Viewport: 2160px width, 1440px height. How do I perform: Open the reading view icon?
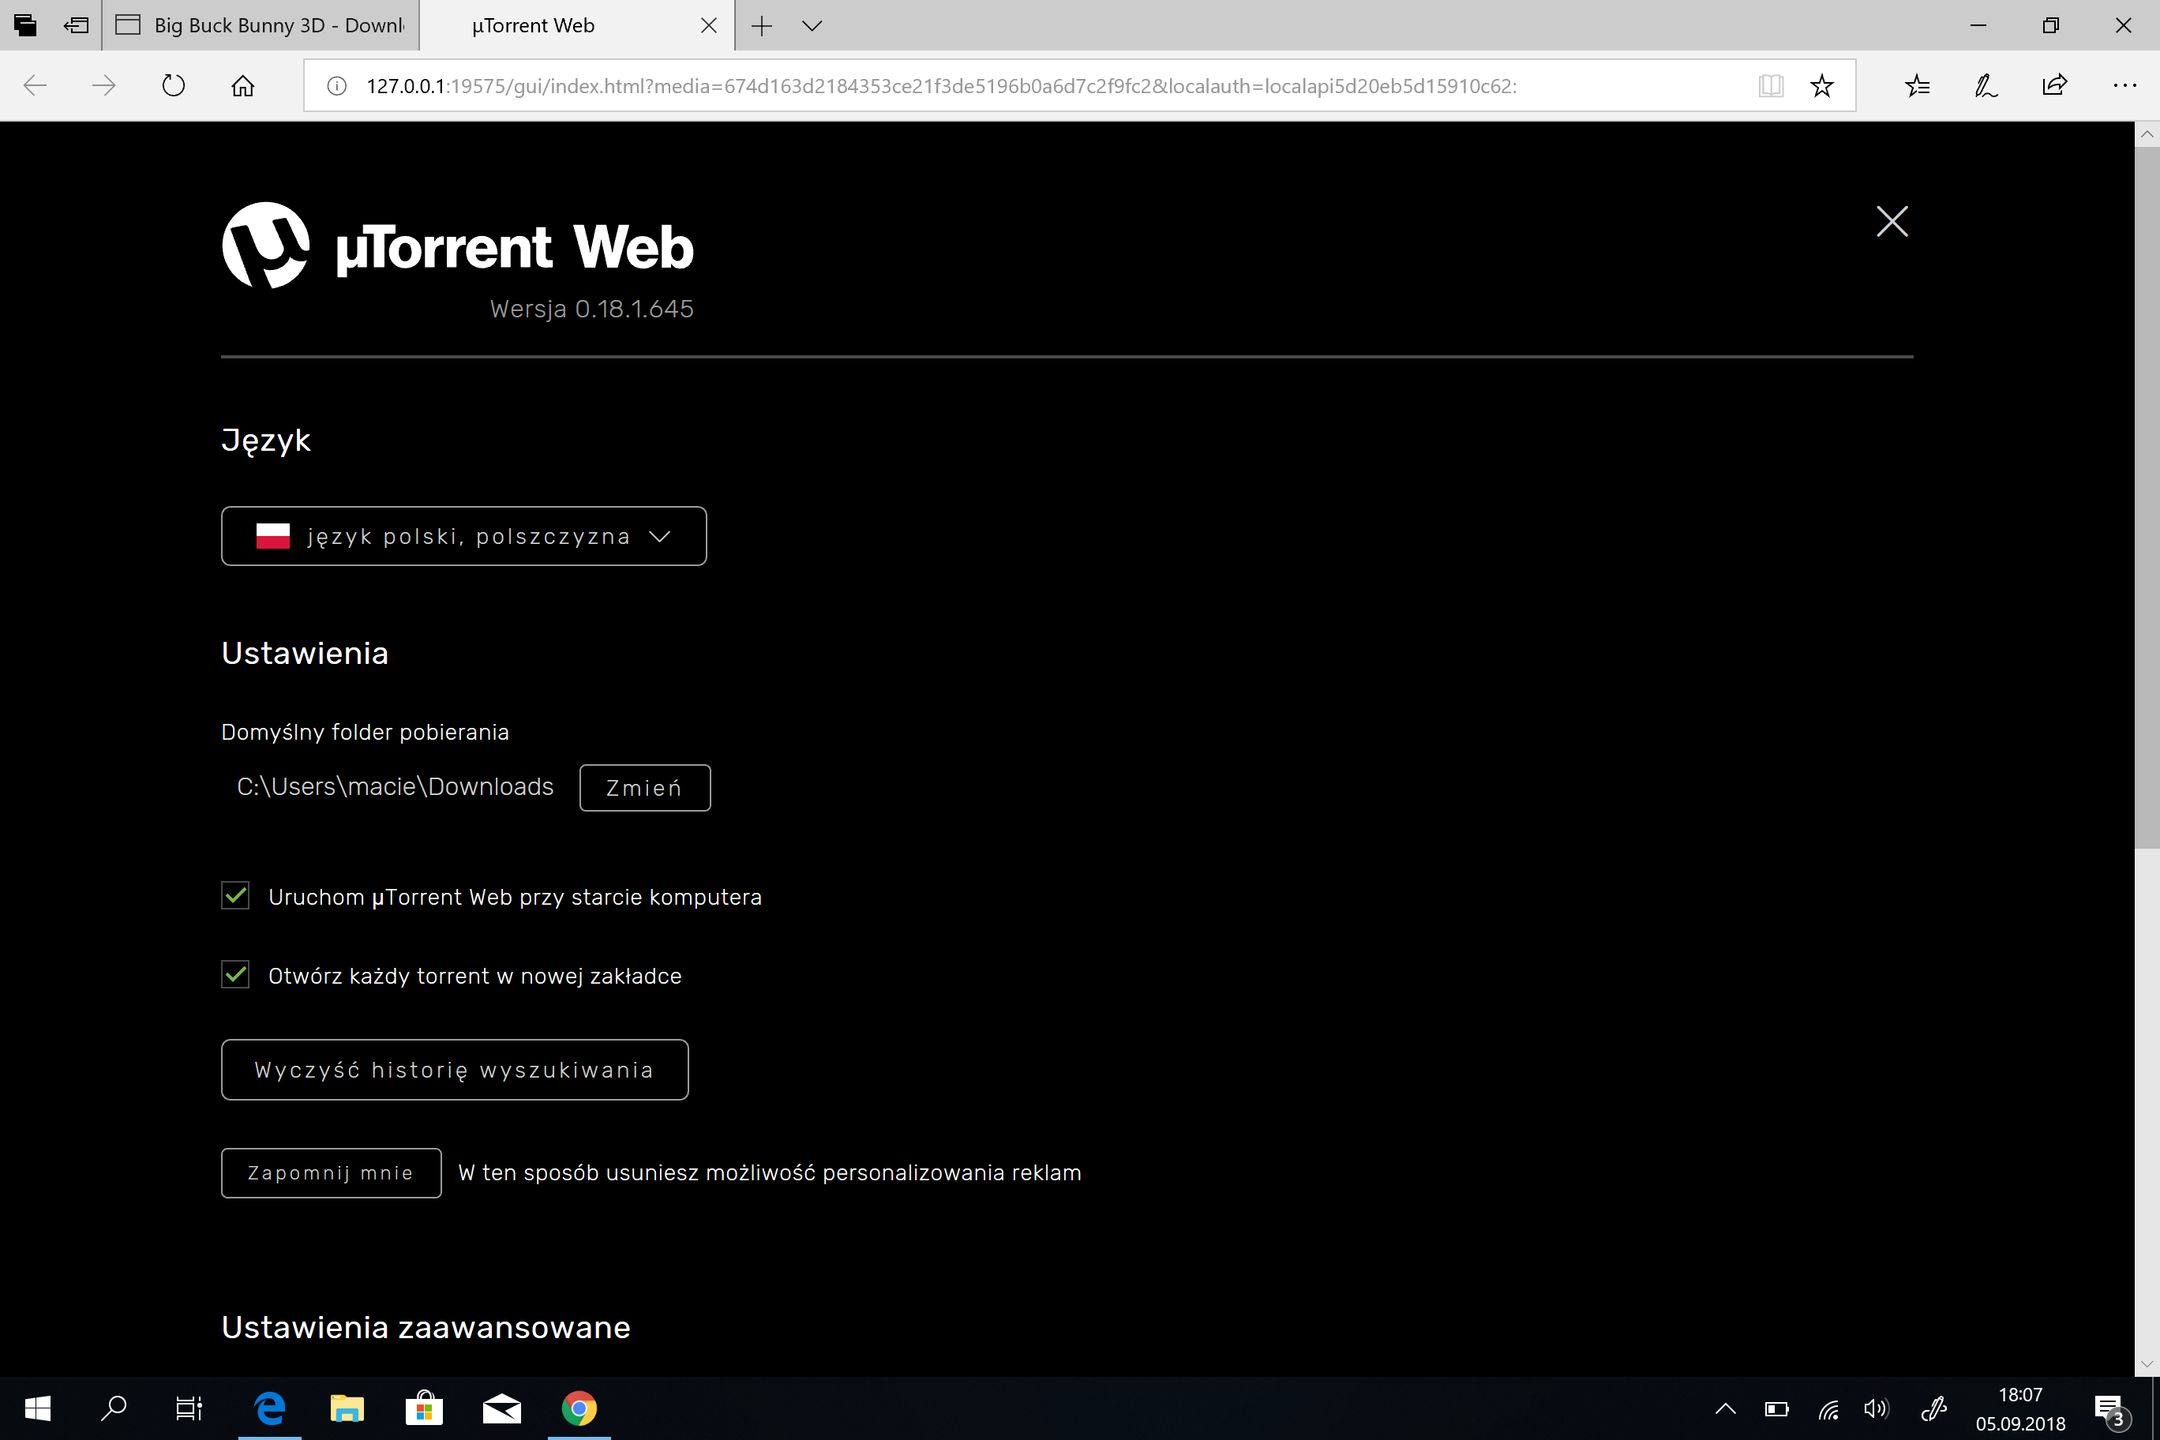click(1770, 86)
